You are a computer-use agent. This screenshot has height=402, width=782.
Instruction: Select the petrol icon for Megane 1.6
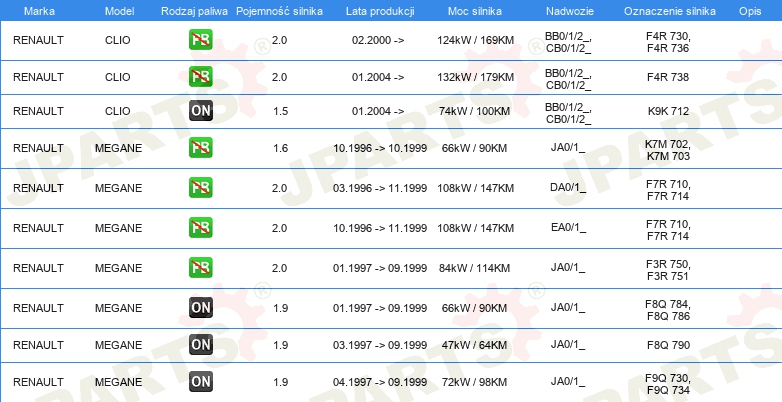click(200, 148)
